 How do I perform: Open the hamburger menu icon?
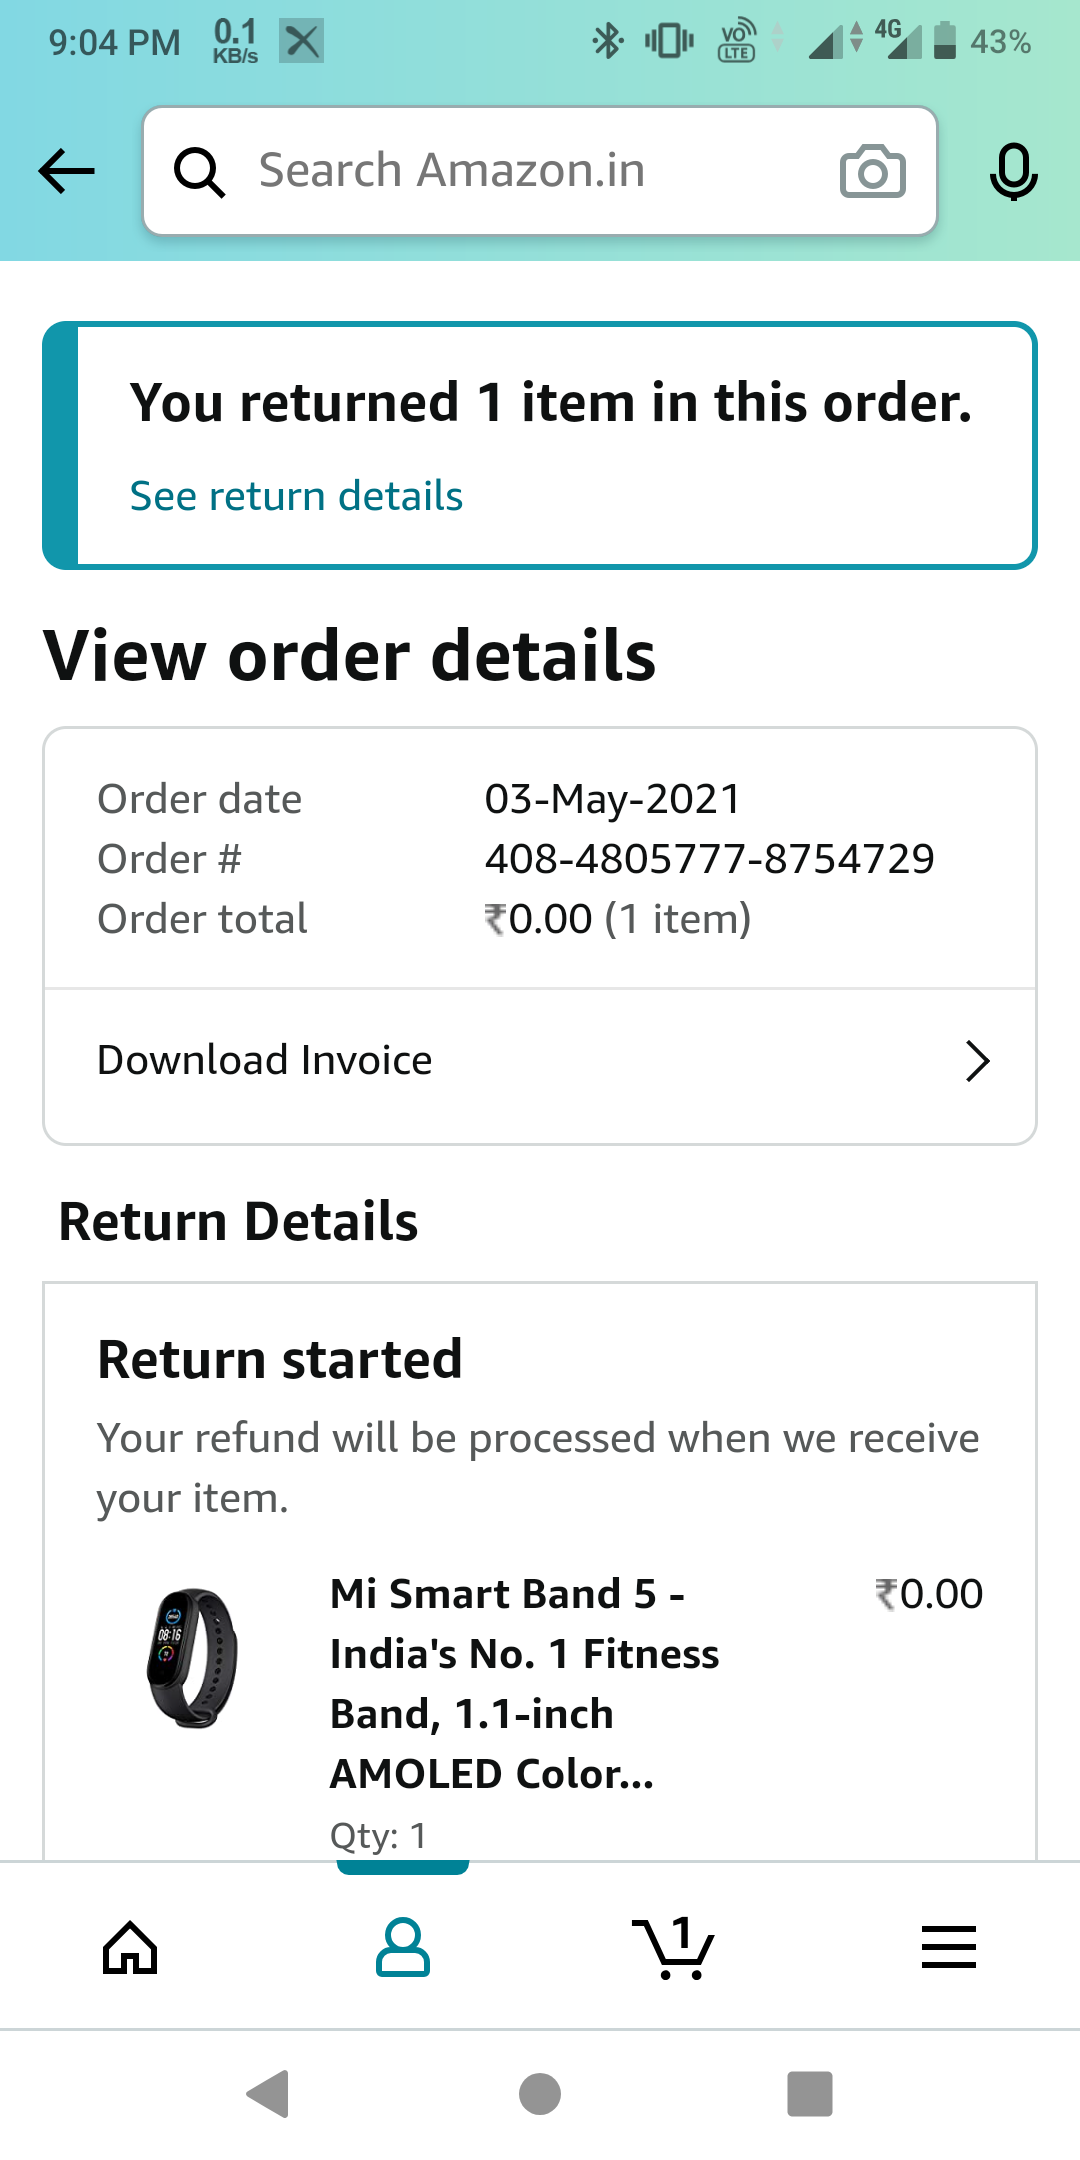pos(948,1947)
